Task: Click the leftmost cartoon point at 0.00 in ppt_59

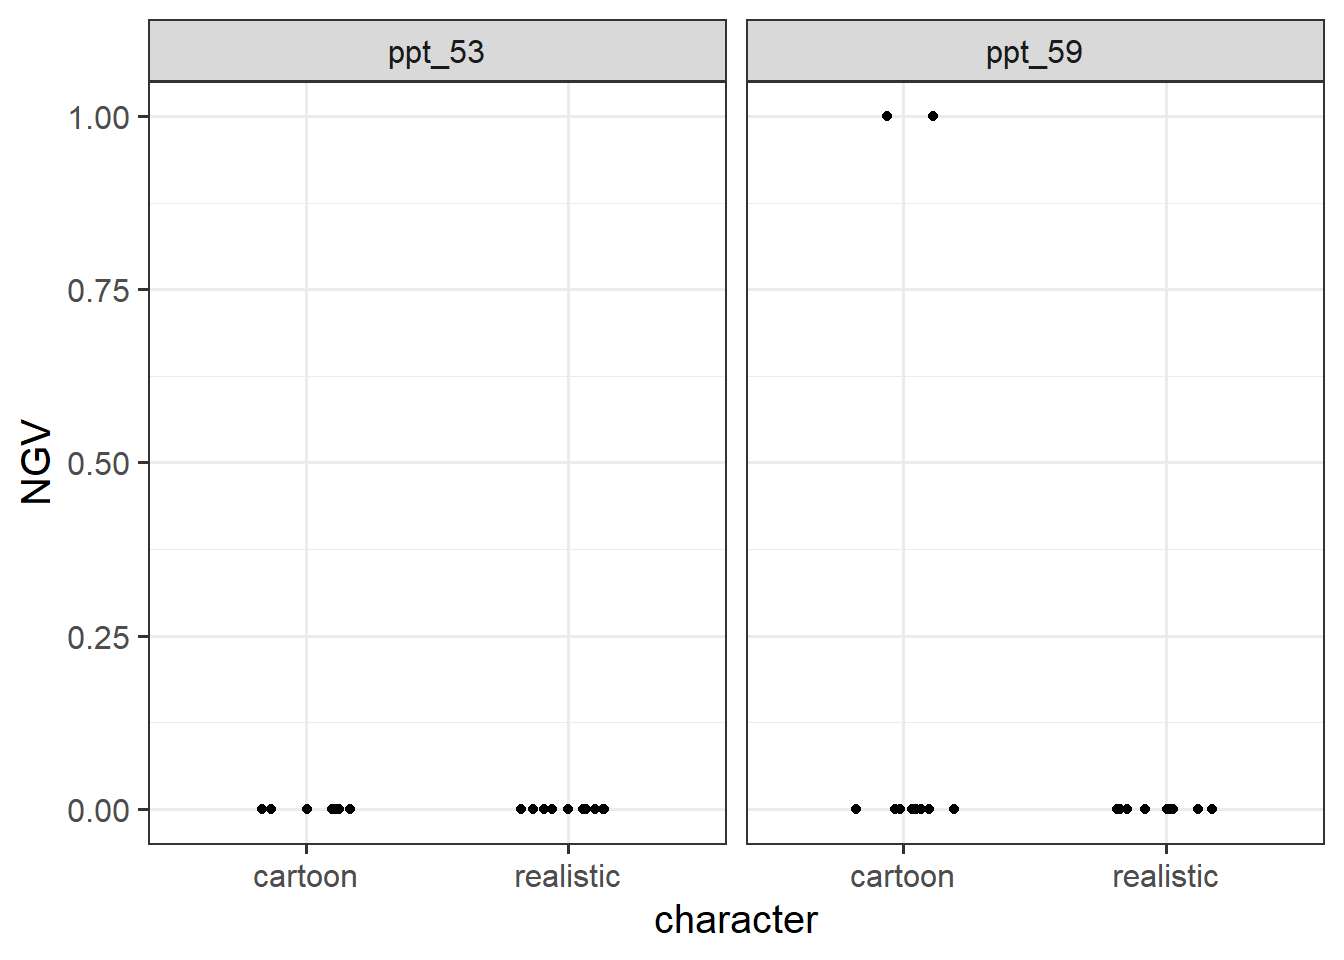Action: coord(856,809)
